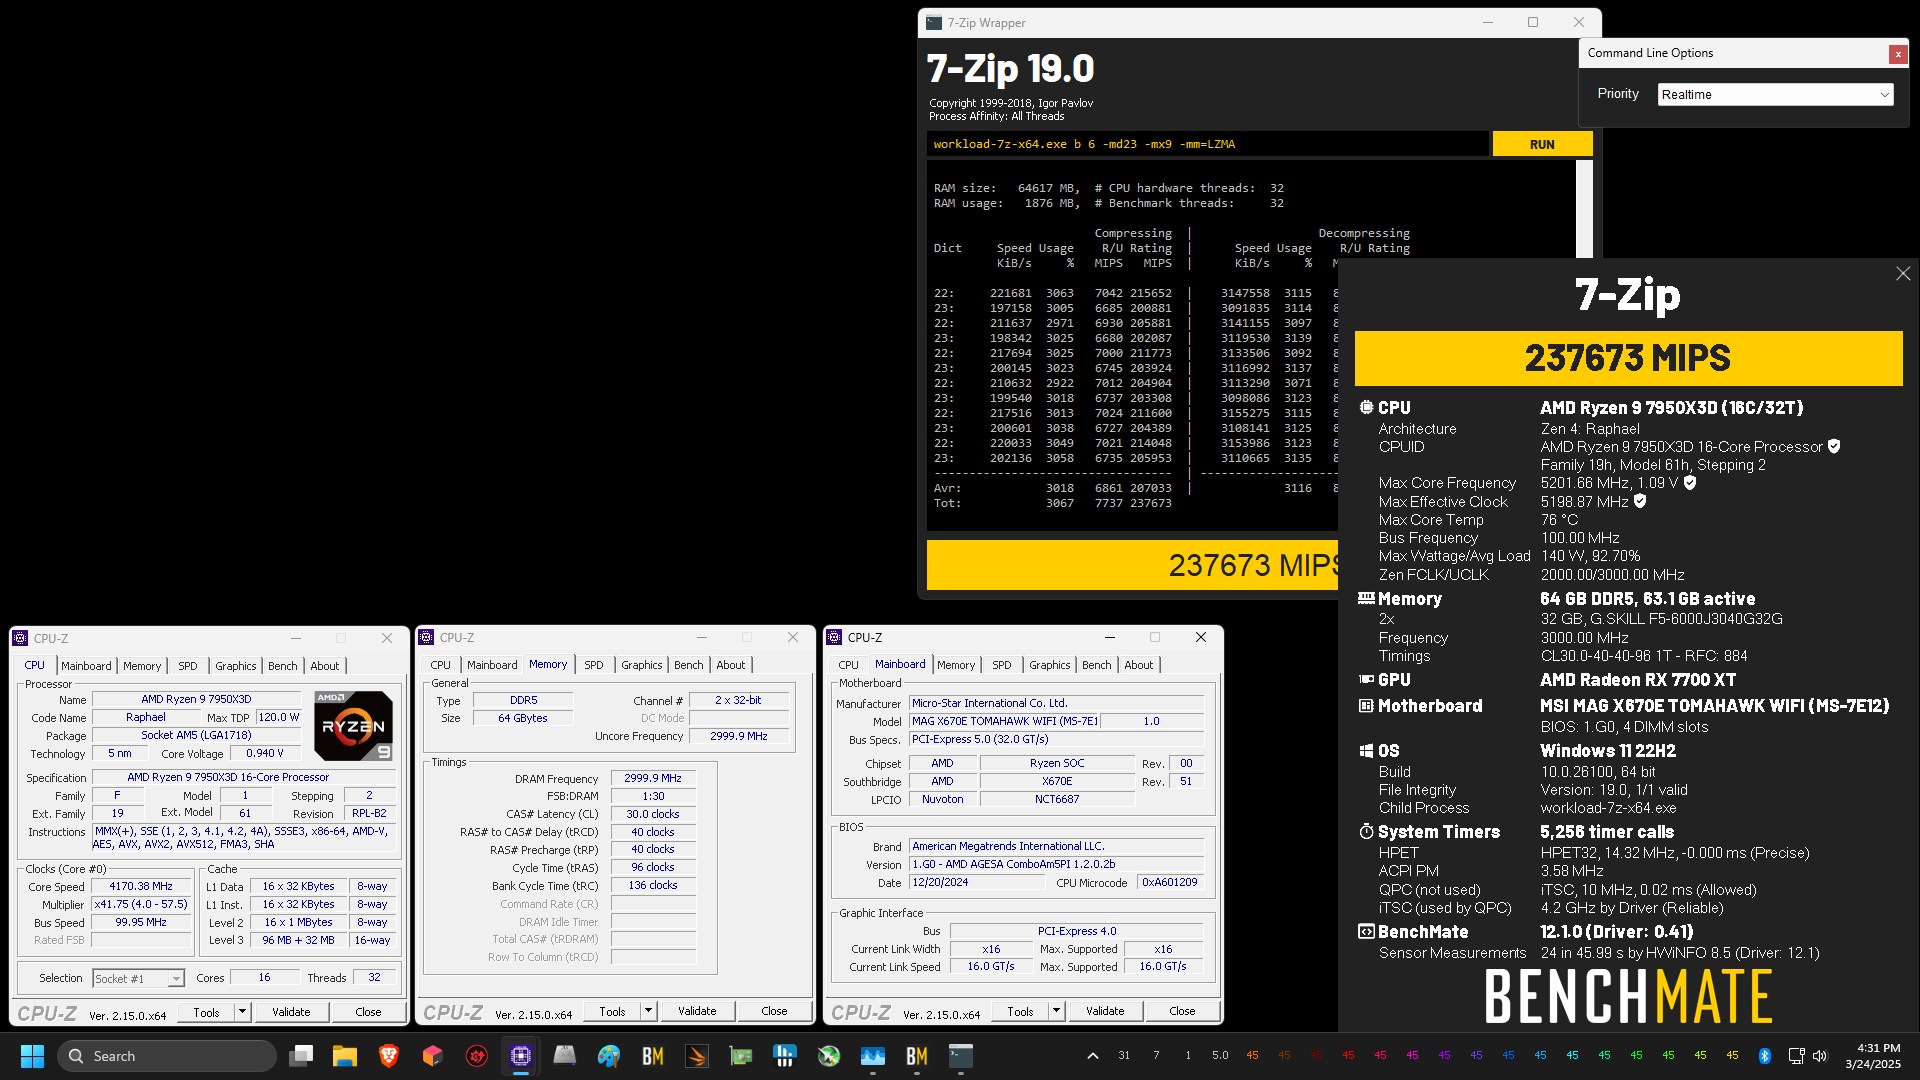
Task: Click Code Name Raphael field
Action: pos(146,718)
